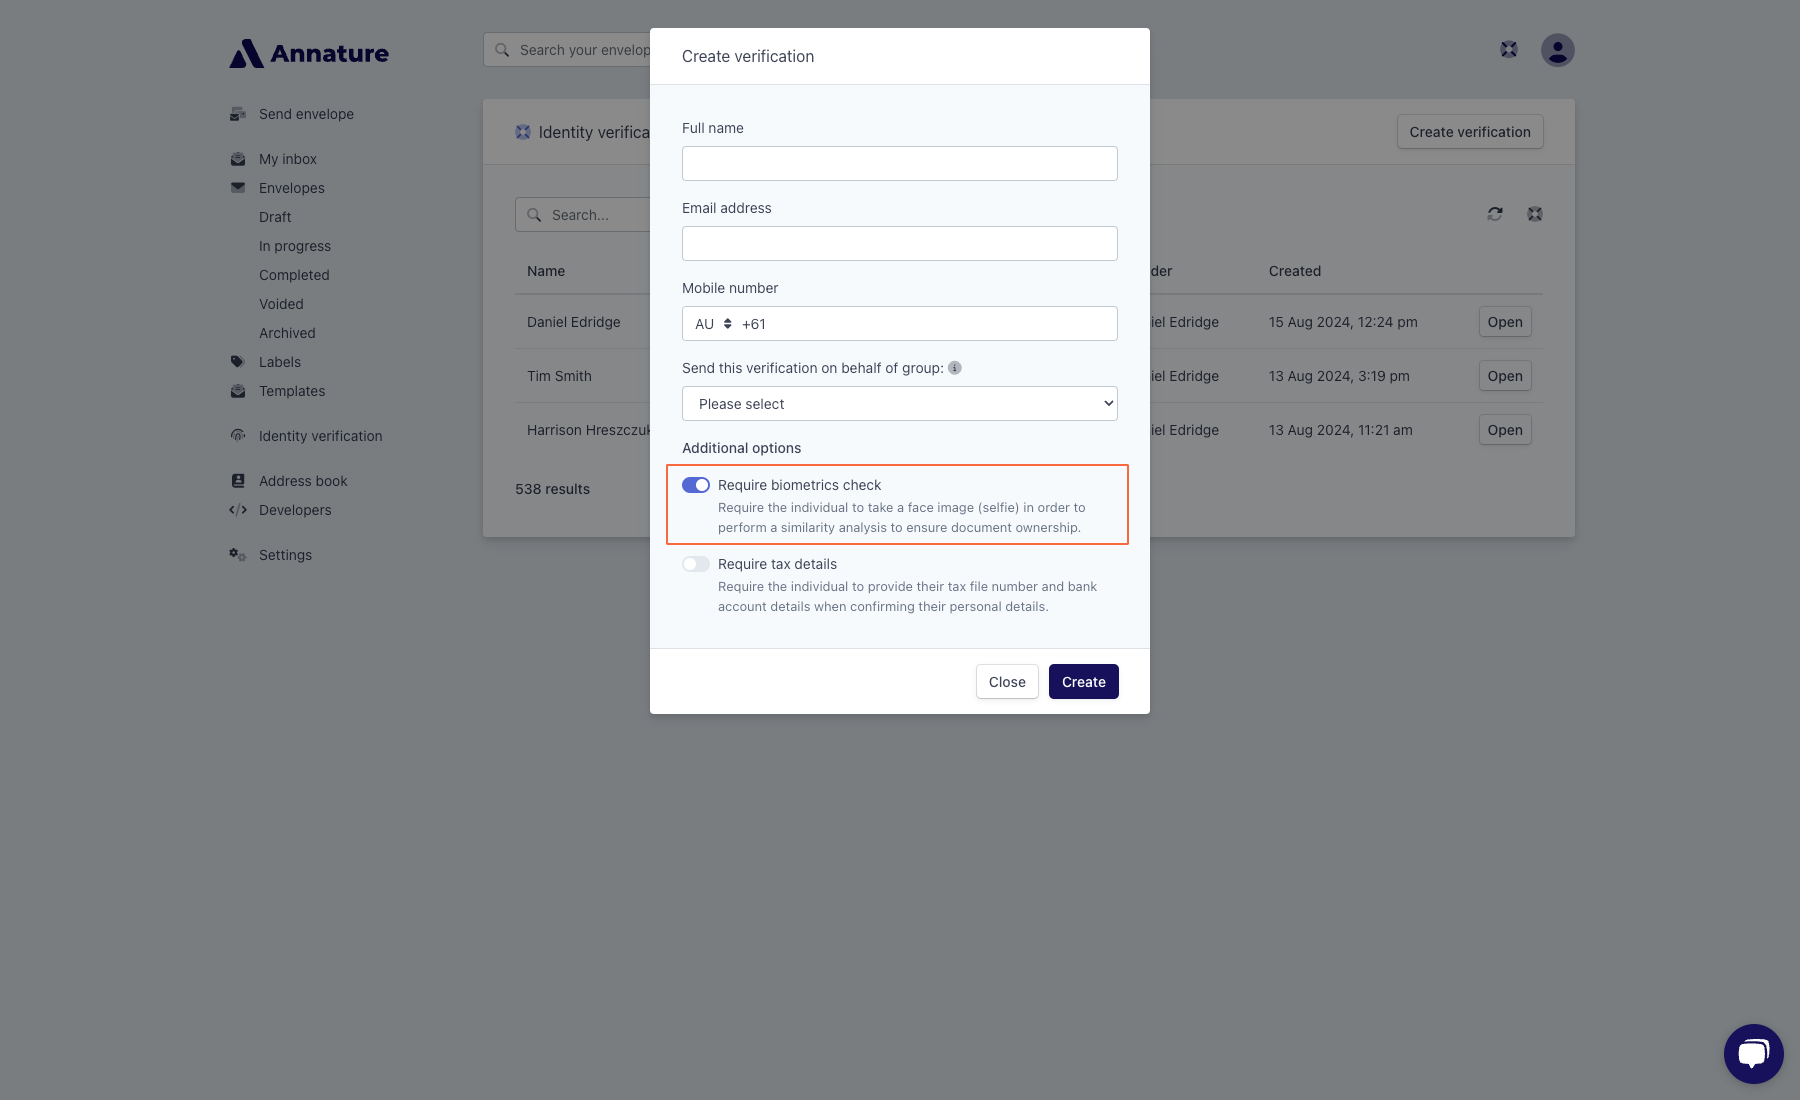This screenshot has height=1100, width=1800.
Task: Click the Send envelope icon in sidebar
Action: click(x=238, y=114)
